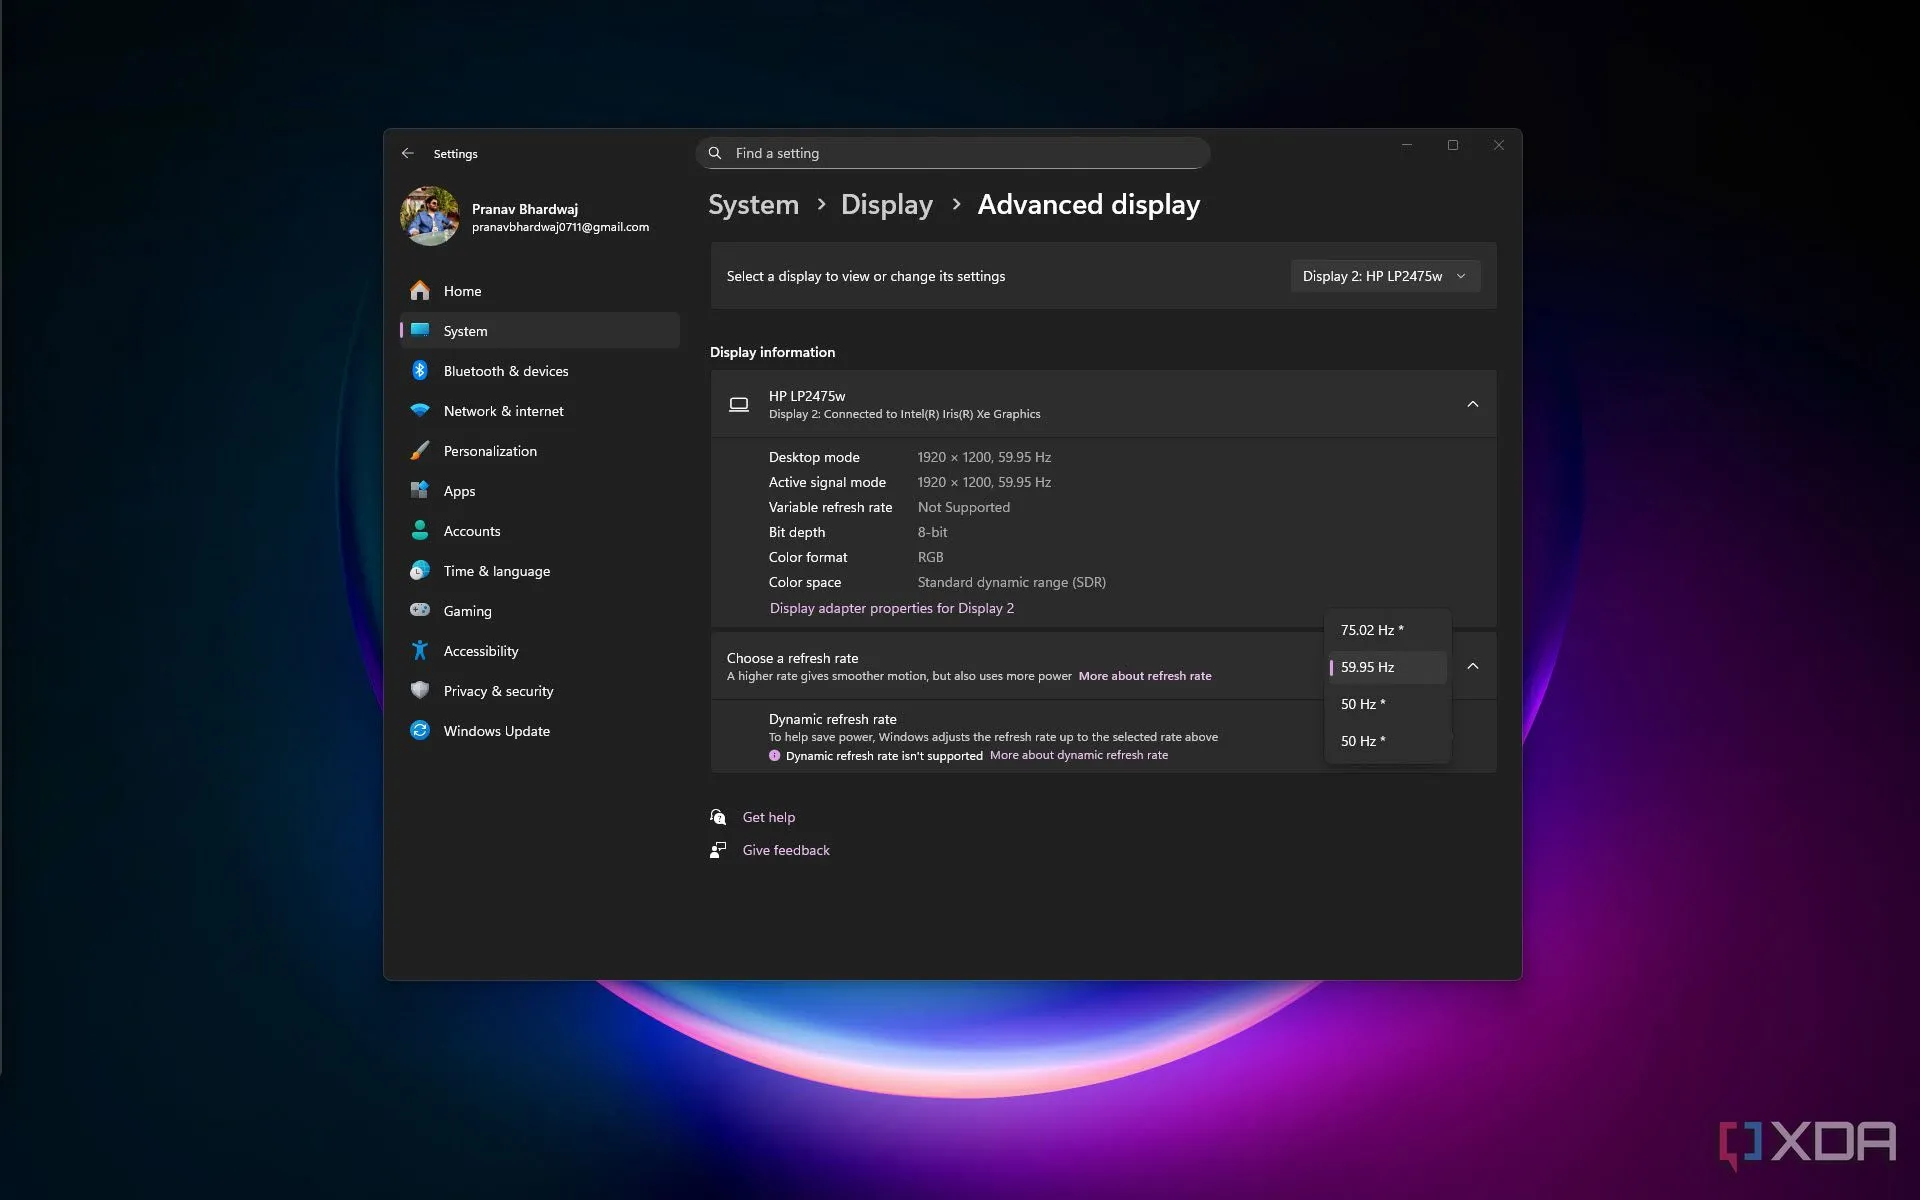Open More about dynamic refresh rate link
The width and height of the screenshot is (1920, 1200).
[x=1079, y=755]
